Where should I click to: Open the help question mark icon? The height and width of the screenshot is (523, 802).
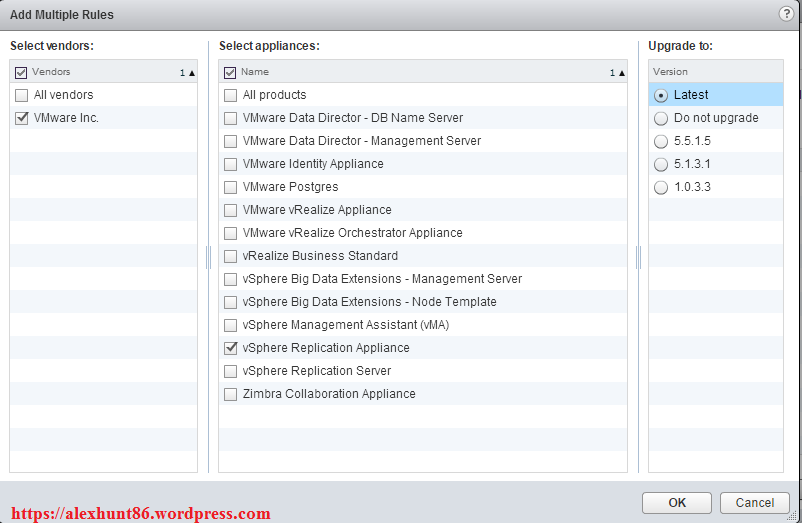pos(786,14)
